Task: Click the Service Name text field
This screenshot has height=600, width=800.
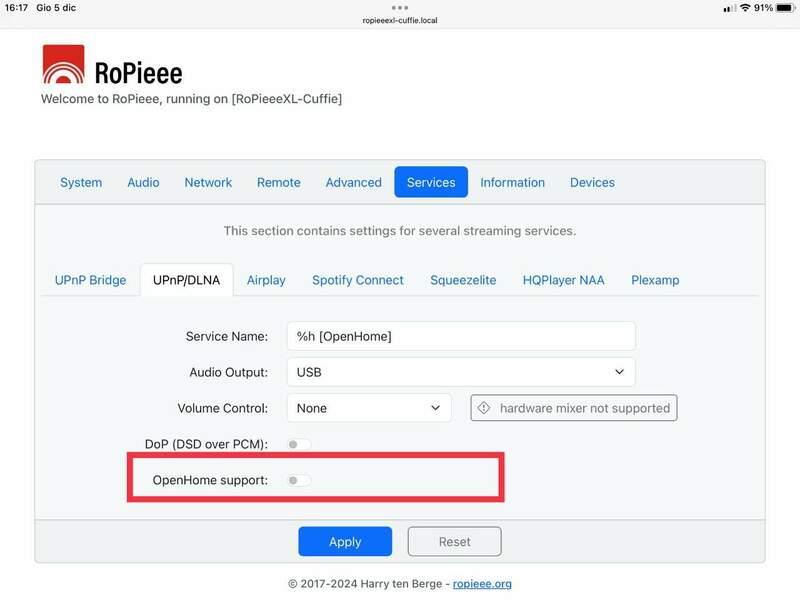Action: (x=461, y=336)
